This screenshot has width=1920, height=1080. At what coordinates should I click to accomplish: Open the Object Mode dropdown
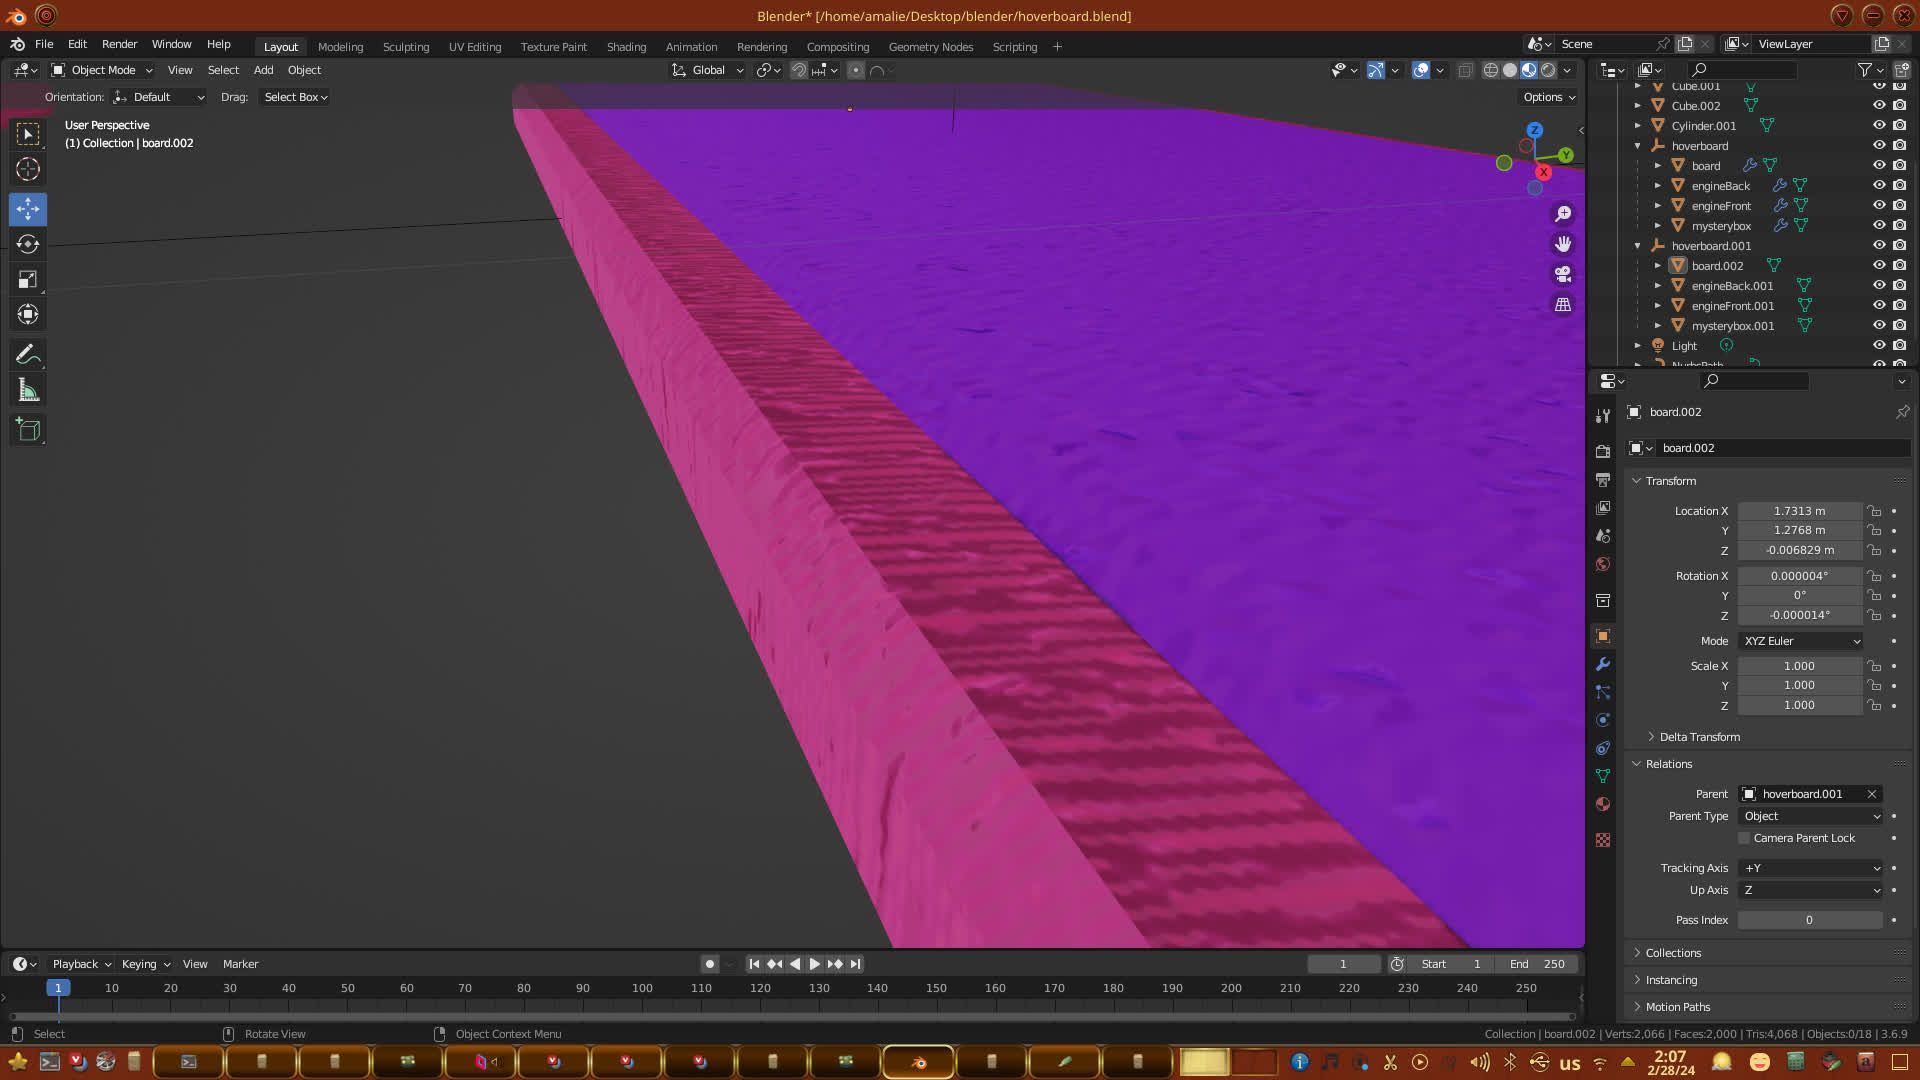103,70
